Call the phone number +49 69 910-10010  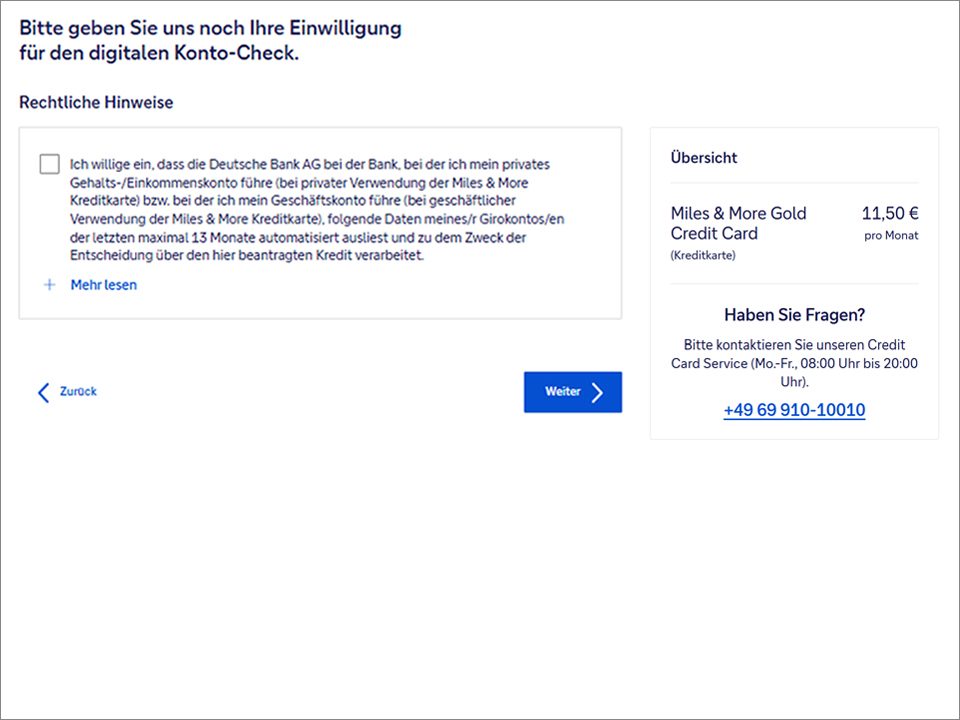(794, 410)
